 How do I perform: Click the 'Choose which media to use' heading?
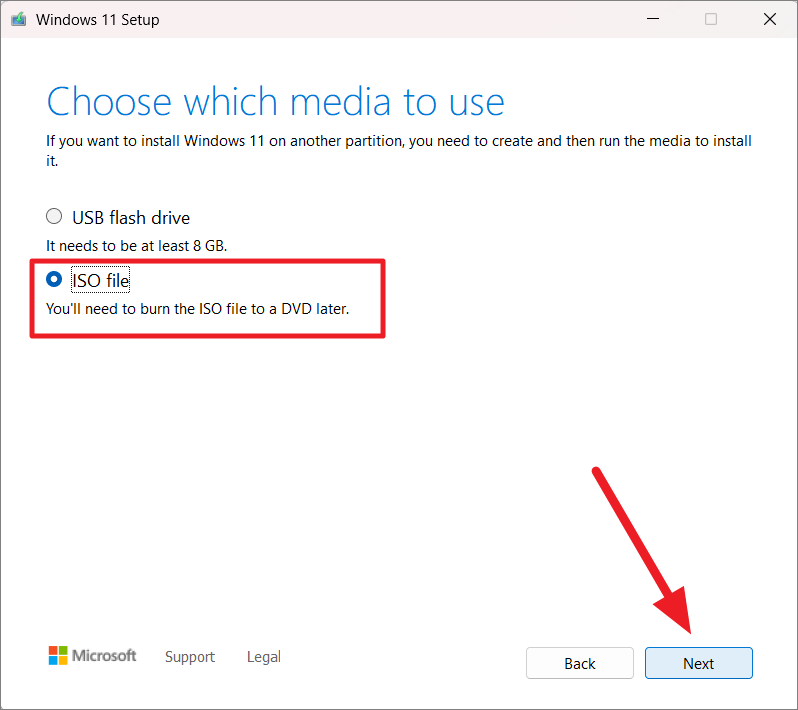coord(275,102)
